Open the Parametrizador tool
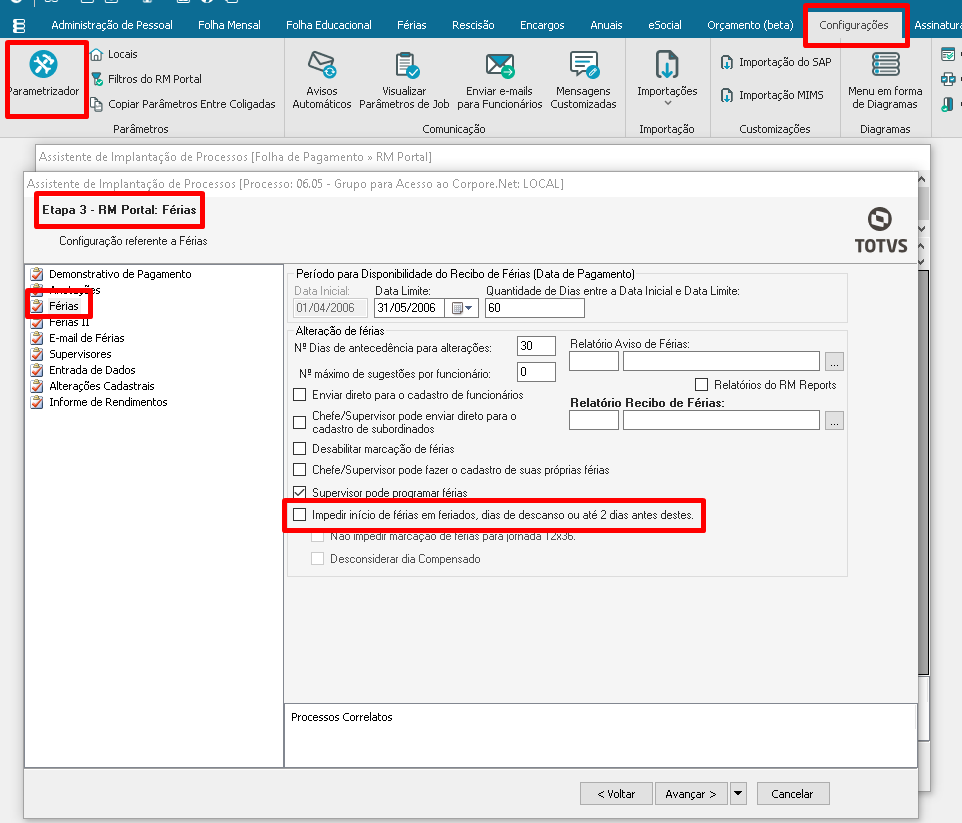Screen dimensions: 962x823 pyautogui.click(x=44, y=75)
